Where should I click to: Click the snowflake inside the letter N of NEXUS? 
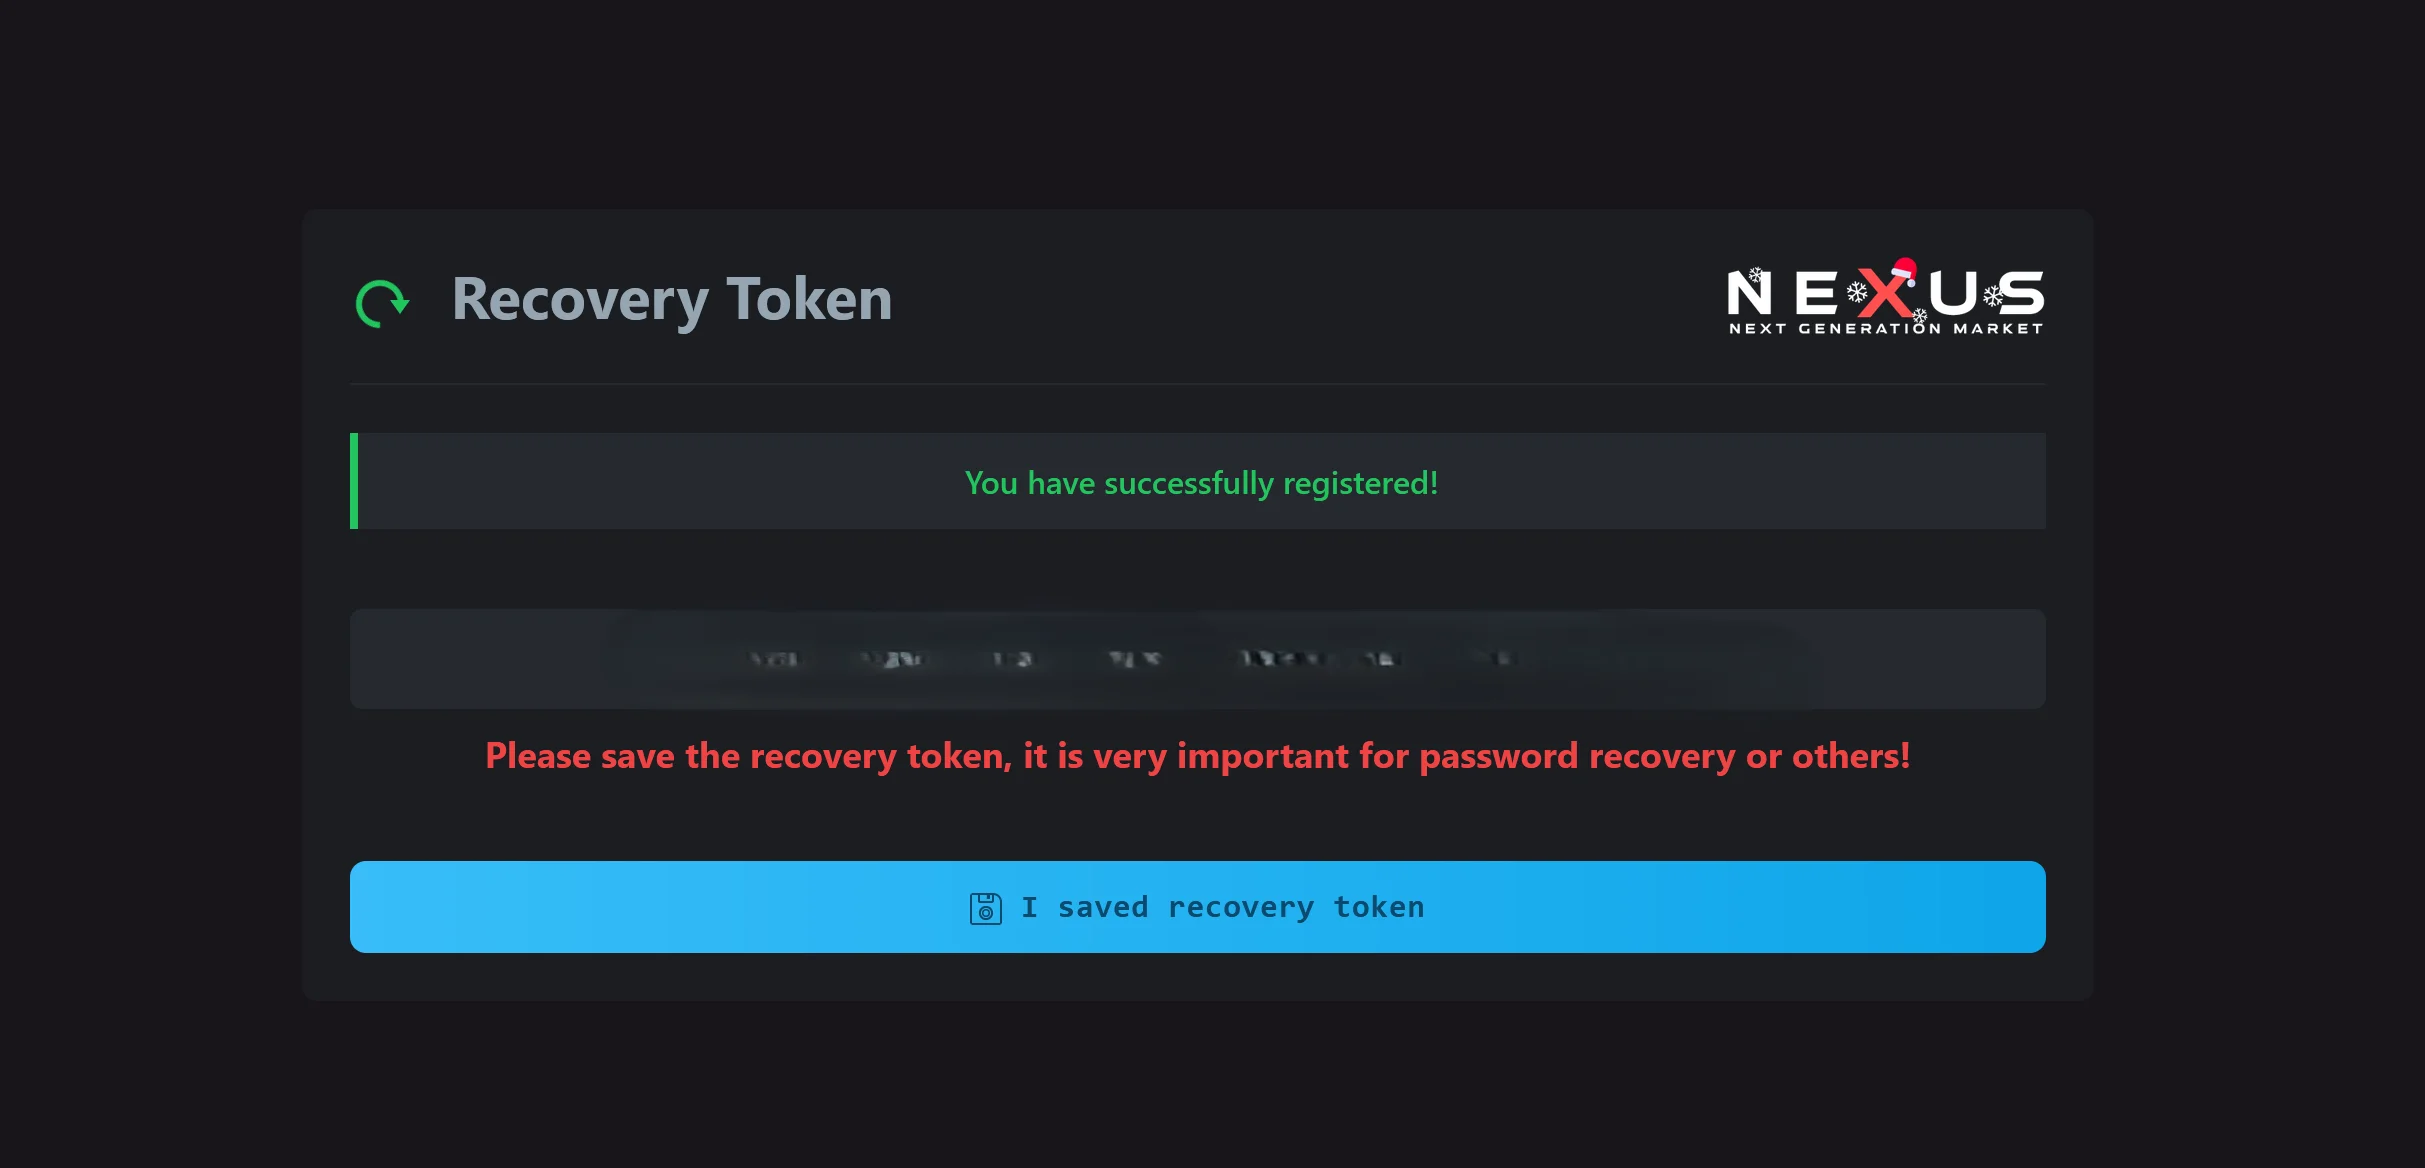click(1755, 274)
